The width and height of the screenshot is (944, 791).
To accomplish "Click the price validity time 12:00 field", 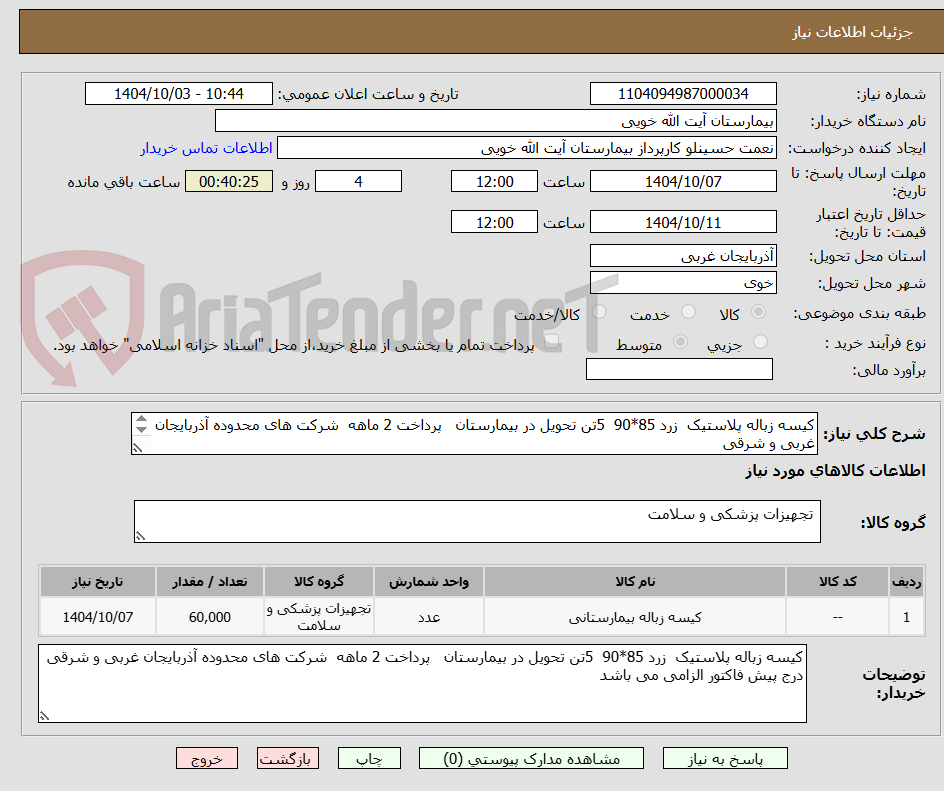I will (494, 222).
